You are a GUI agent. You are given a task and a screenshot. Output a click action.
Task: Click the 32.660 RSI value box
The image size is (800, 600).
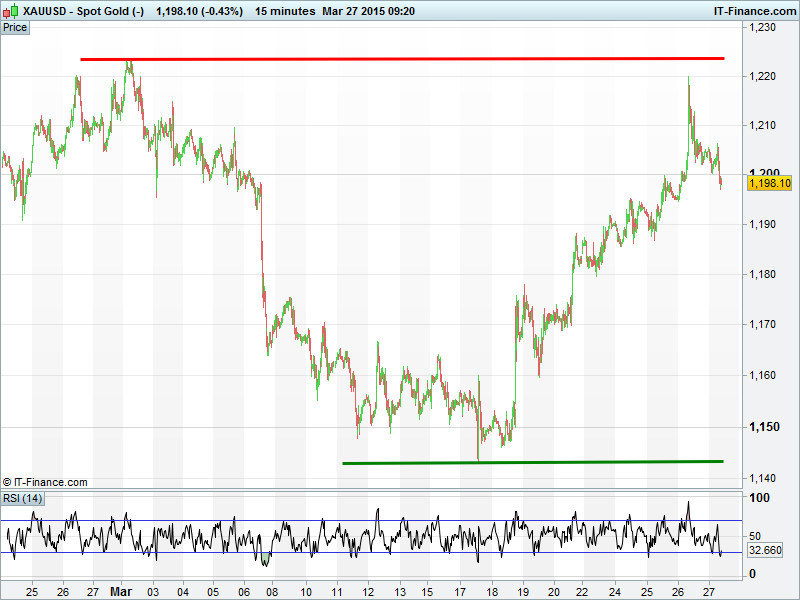point(765,550)
